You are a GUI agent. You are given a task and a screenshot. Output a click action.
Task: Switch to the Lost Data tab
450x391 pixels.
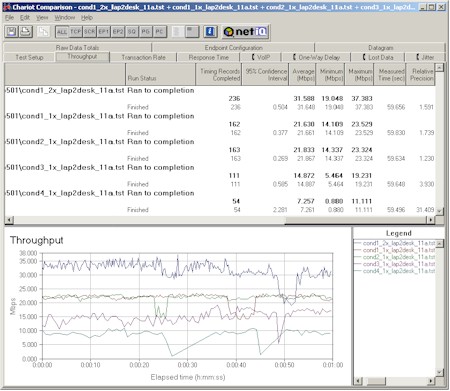coord(378,57)
